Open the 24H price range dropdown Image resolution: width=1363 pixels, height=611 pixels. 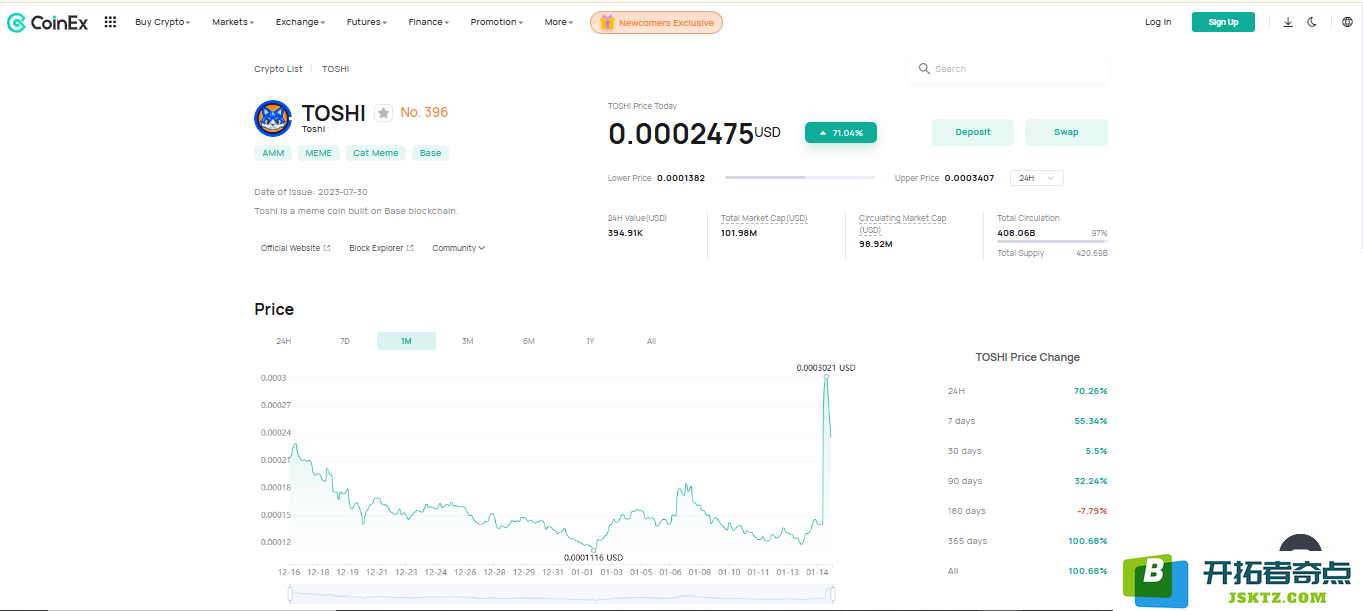[1037, 178]
